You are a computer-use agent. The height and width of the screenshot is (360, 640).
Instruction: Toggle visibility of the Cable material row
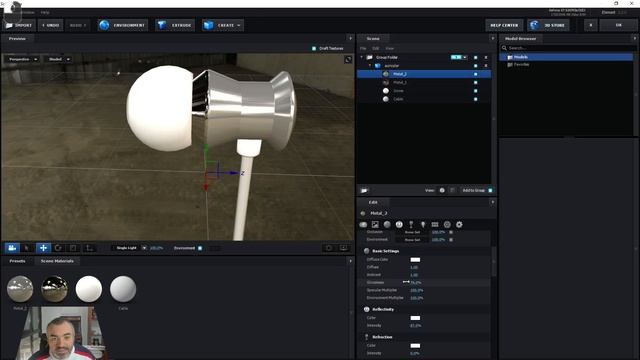click(x=476, y=99)
